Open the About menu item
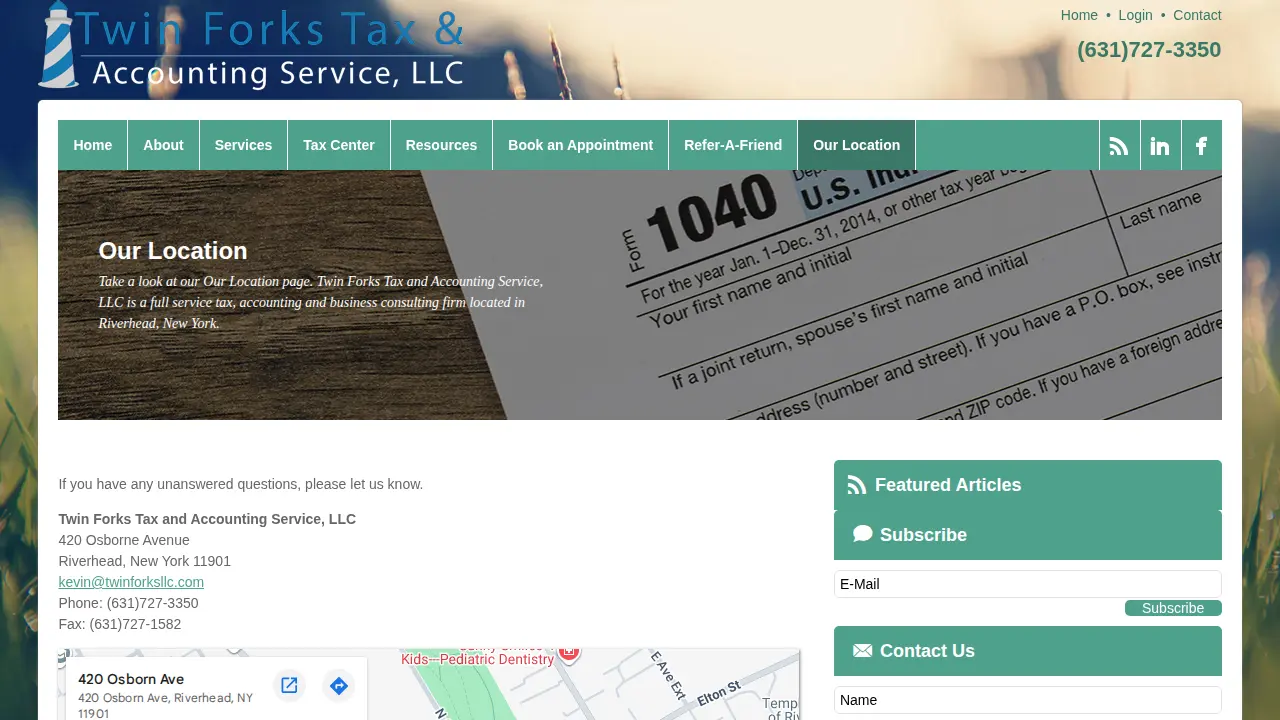This screenshot has width=1280, height=720. (163, 145)
